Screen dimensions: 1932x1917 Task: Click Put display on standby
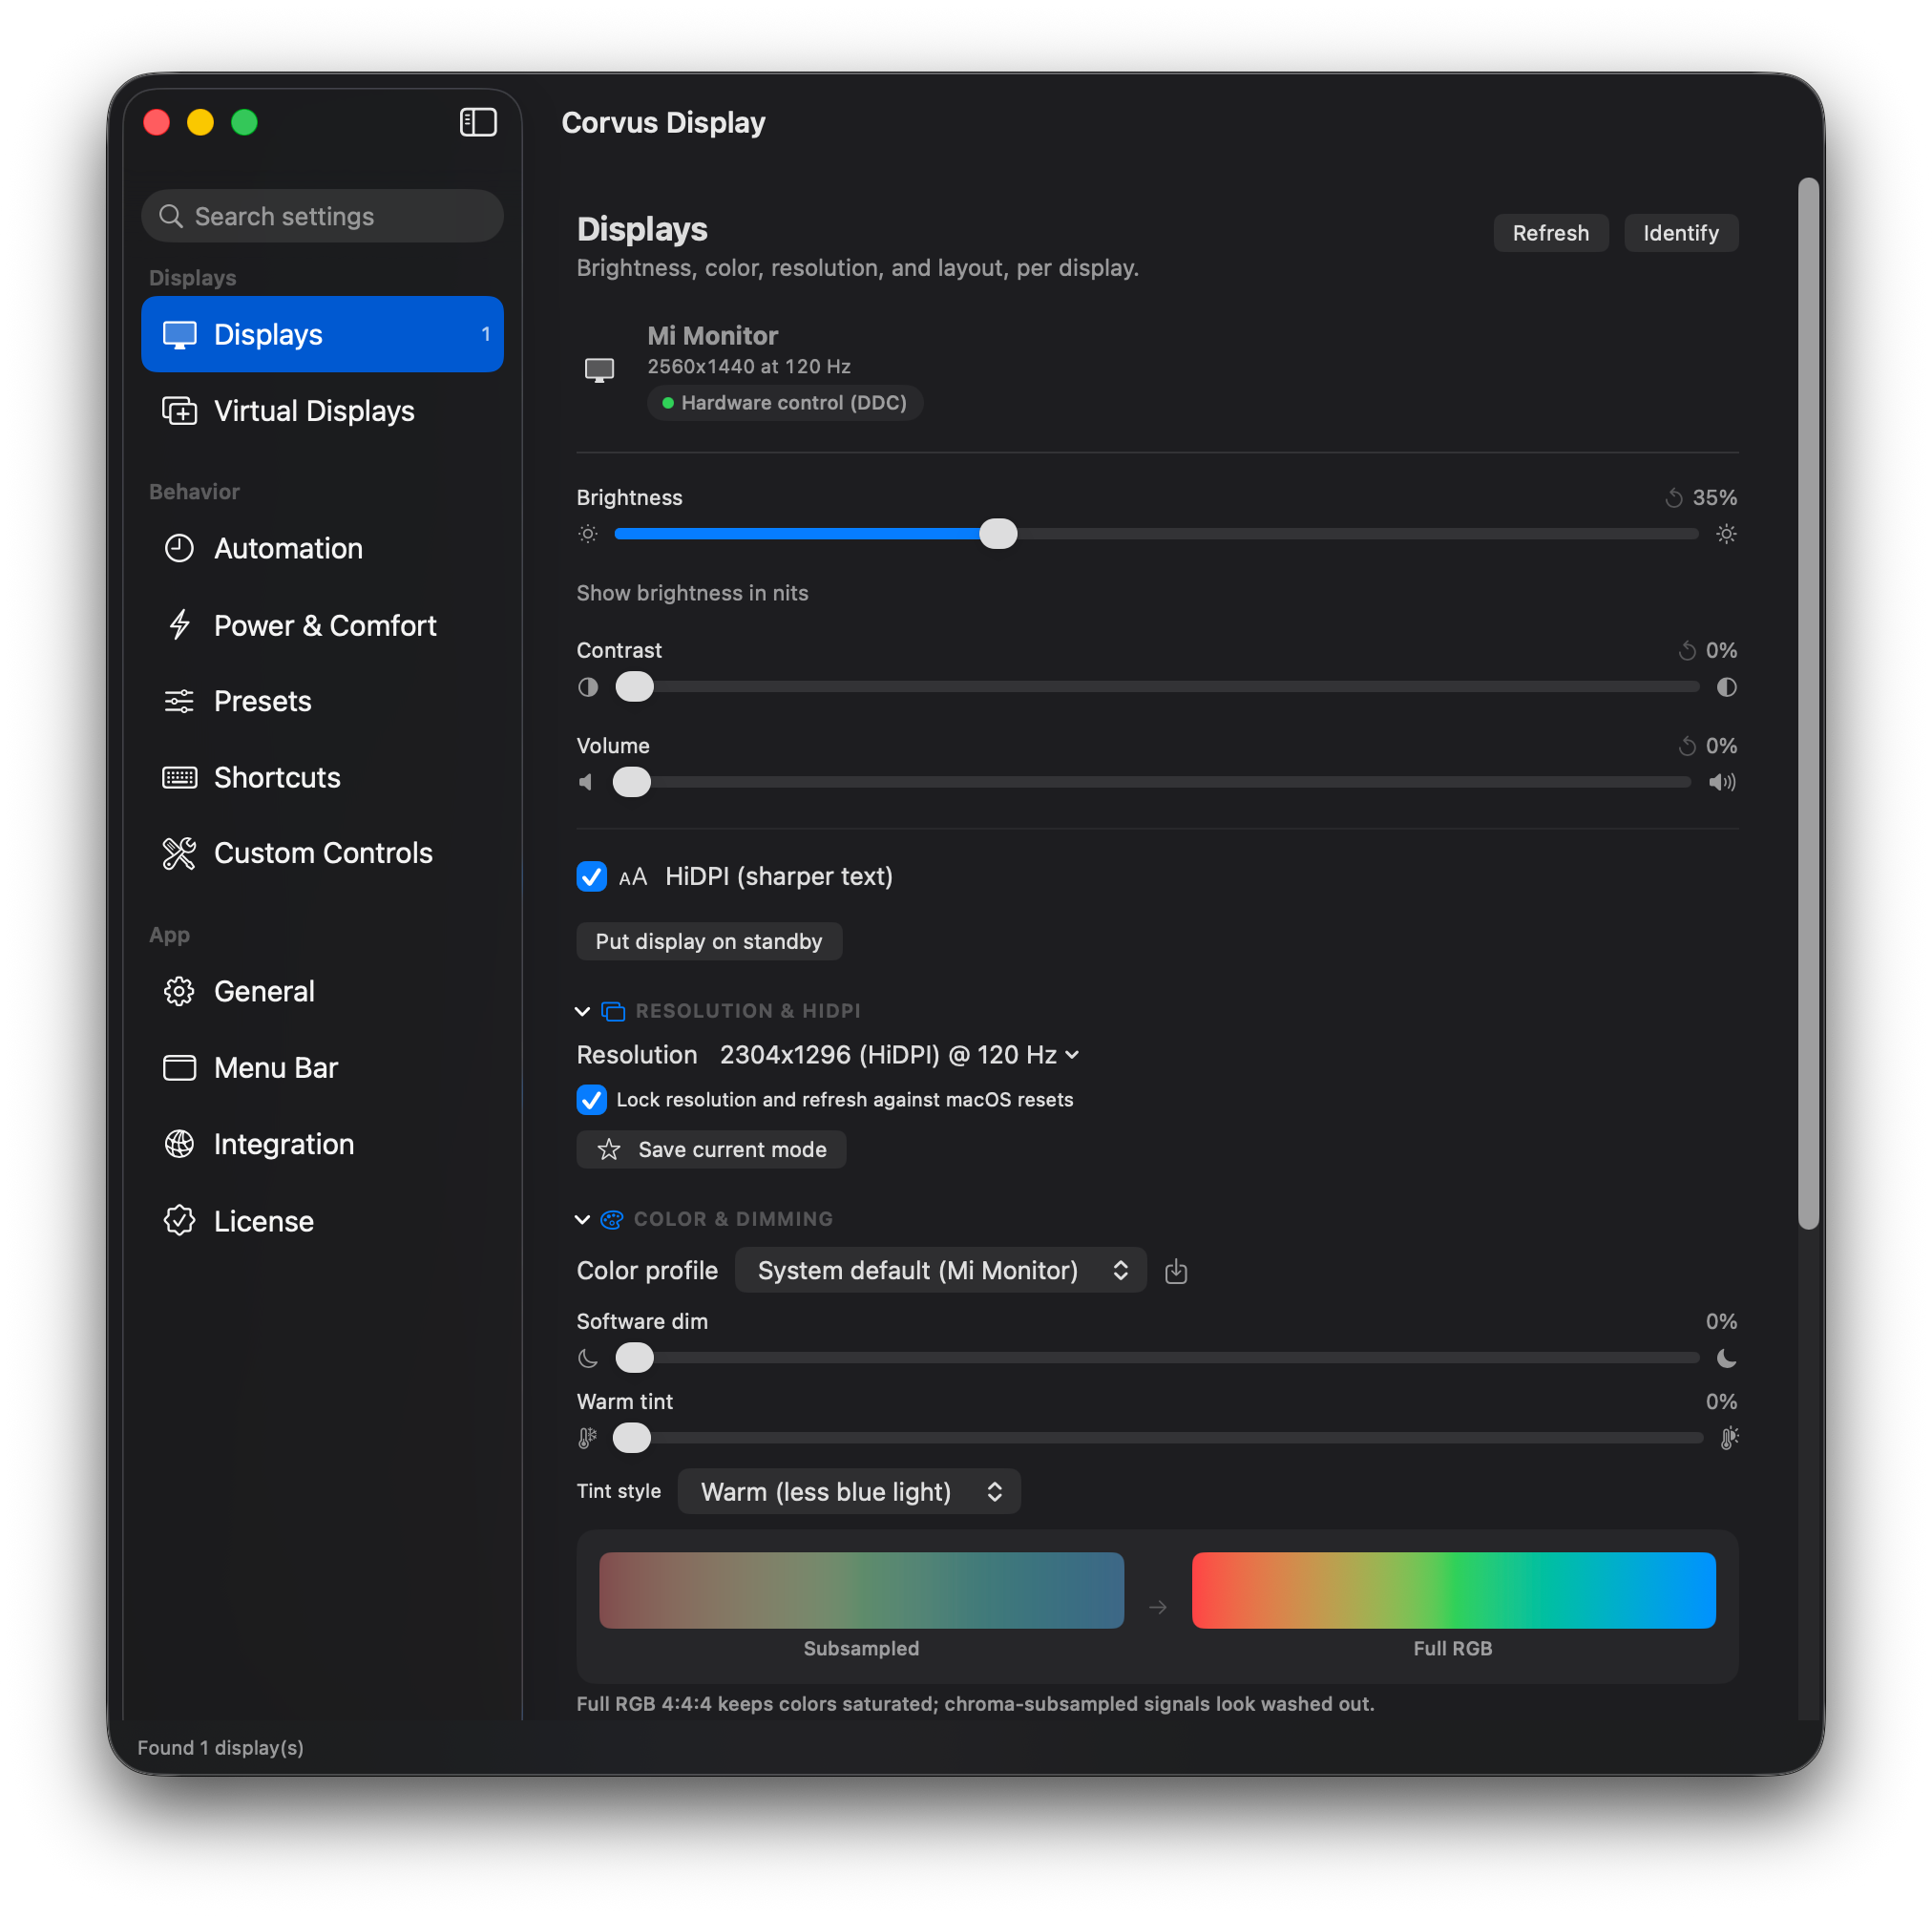click(x=709, y=942)
